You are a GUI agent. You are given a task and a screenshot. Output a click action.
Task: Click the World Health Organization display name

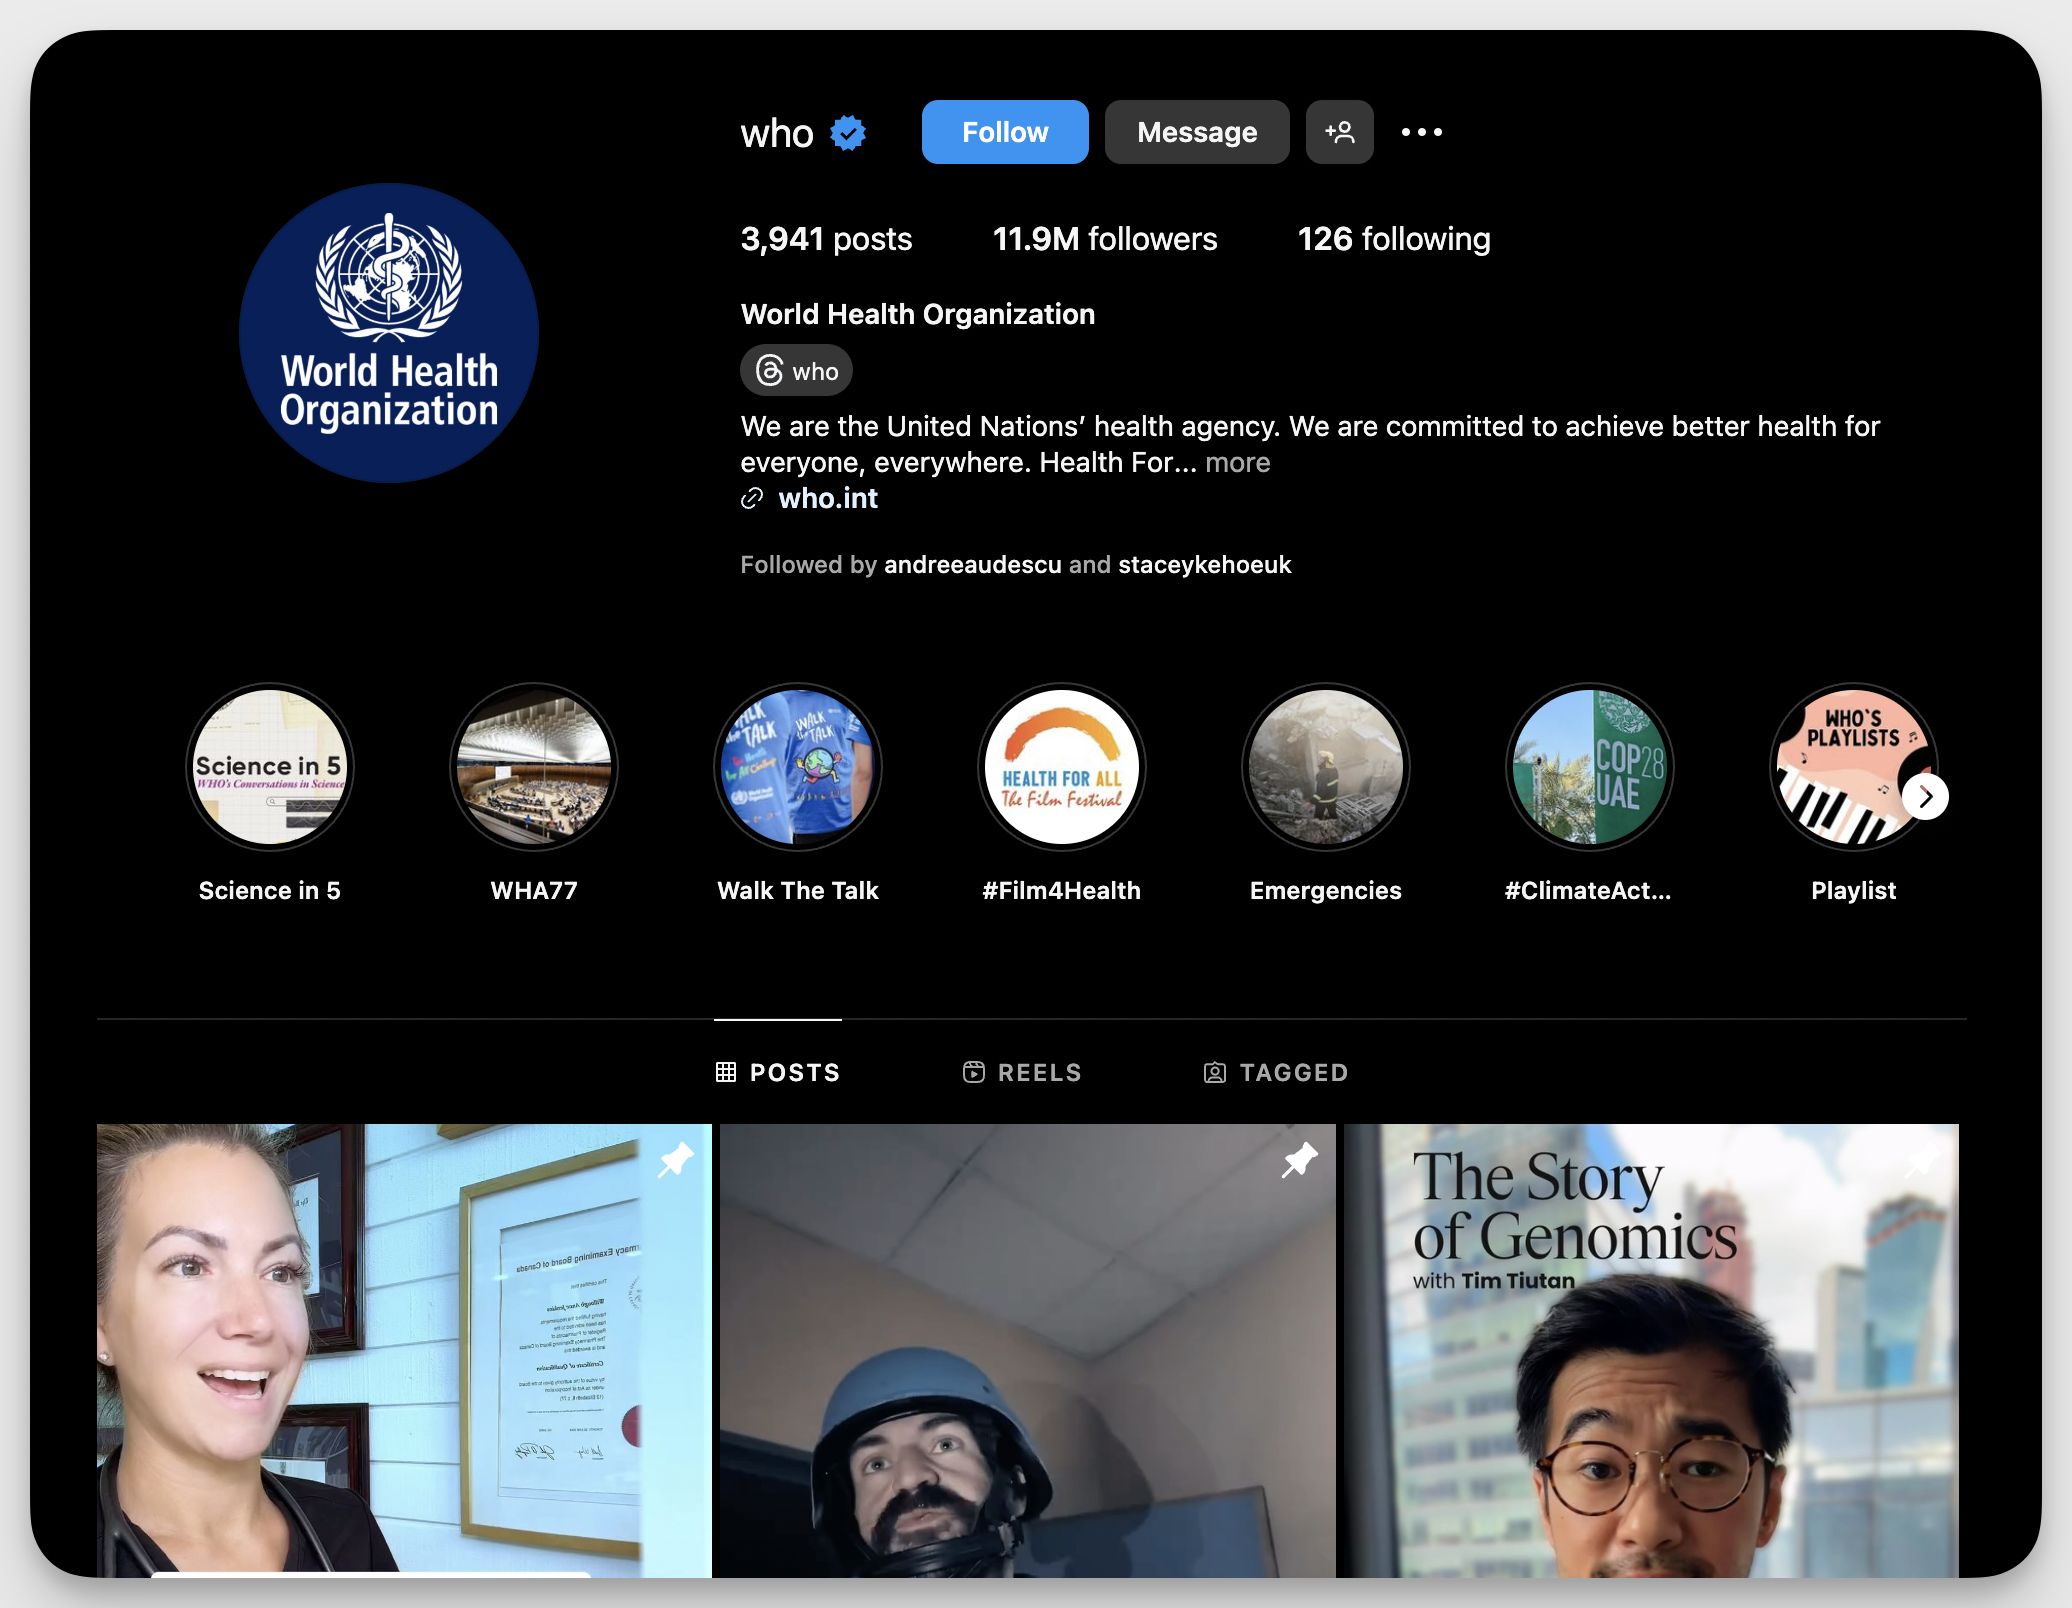(918, 314)
